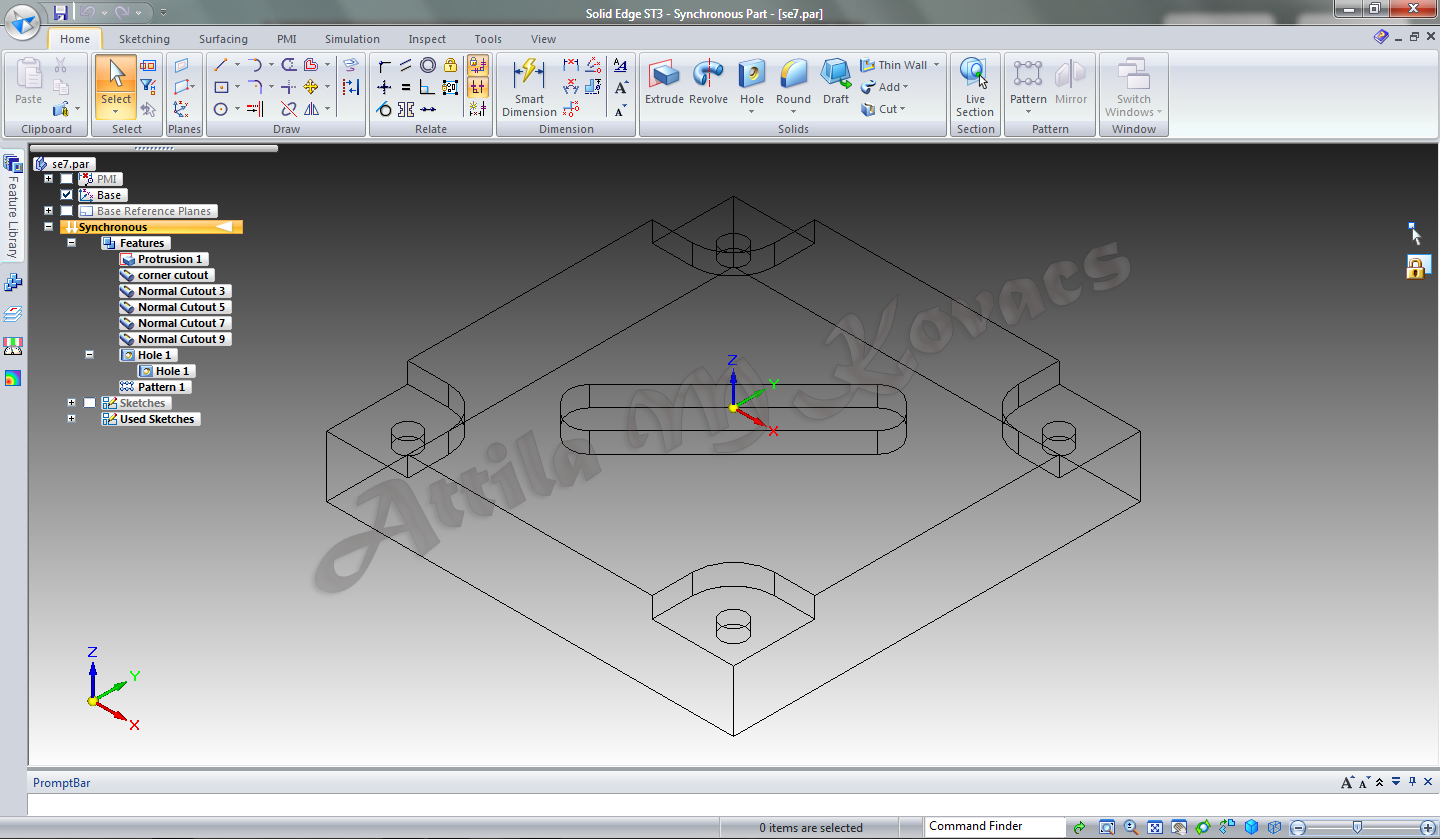
Task: Select the Line draw tool
Action: pos(221,65)
